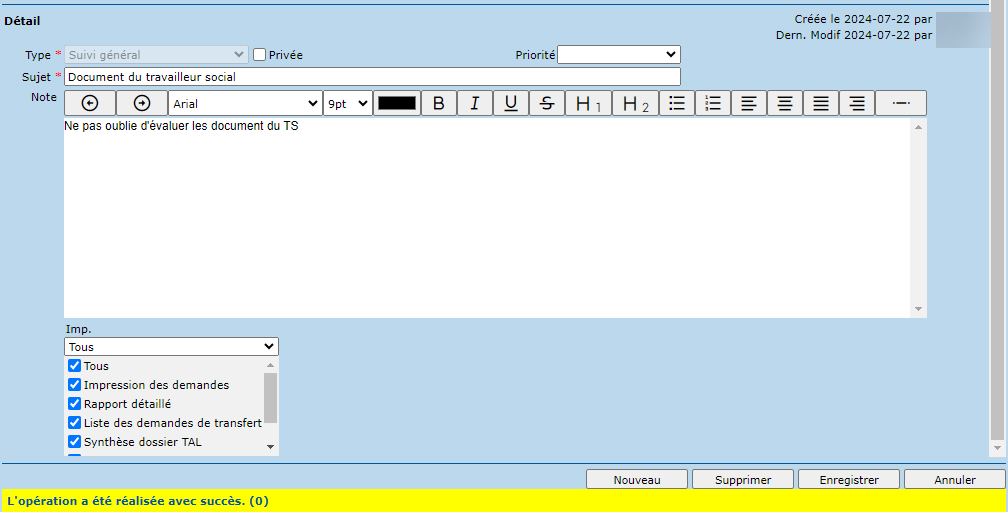1008x512 pixels.
Task: Open the black text color swatch
Action: point(397,103)
